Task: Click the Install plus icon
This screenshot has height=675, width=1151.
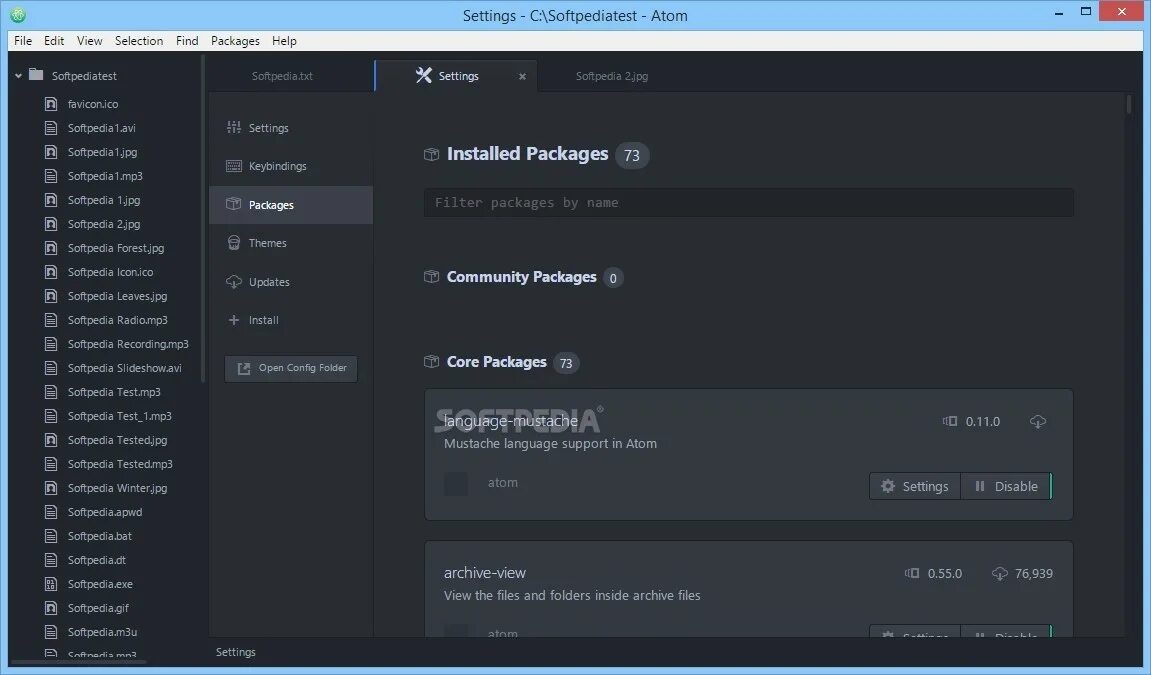Action: tap(233, 320)
